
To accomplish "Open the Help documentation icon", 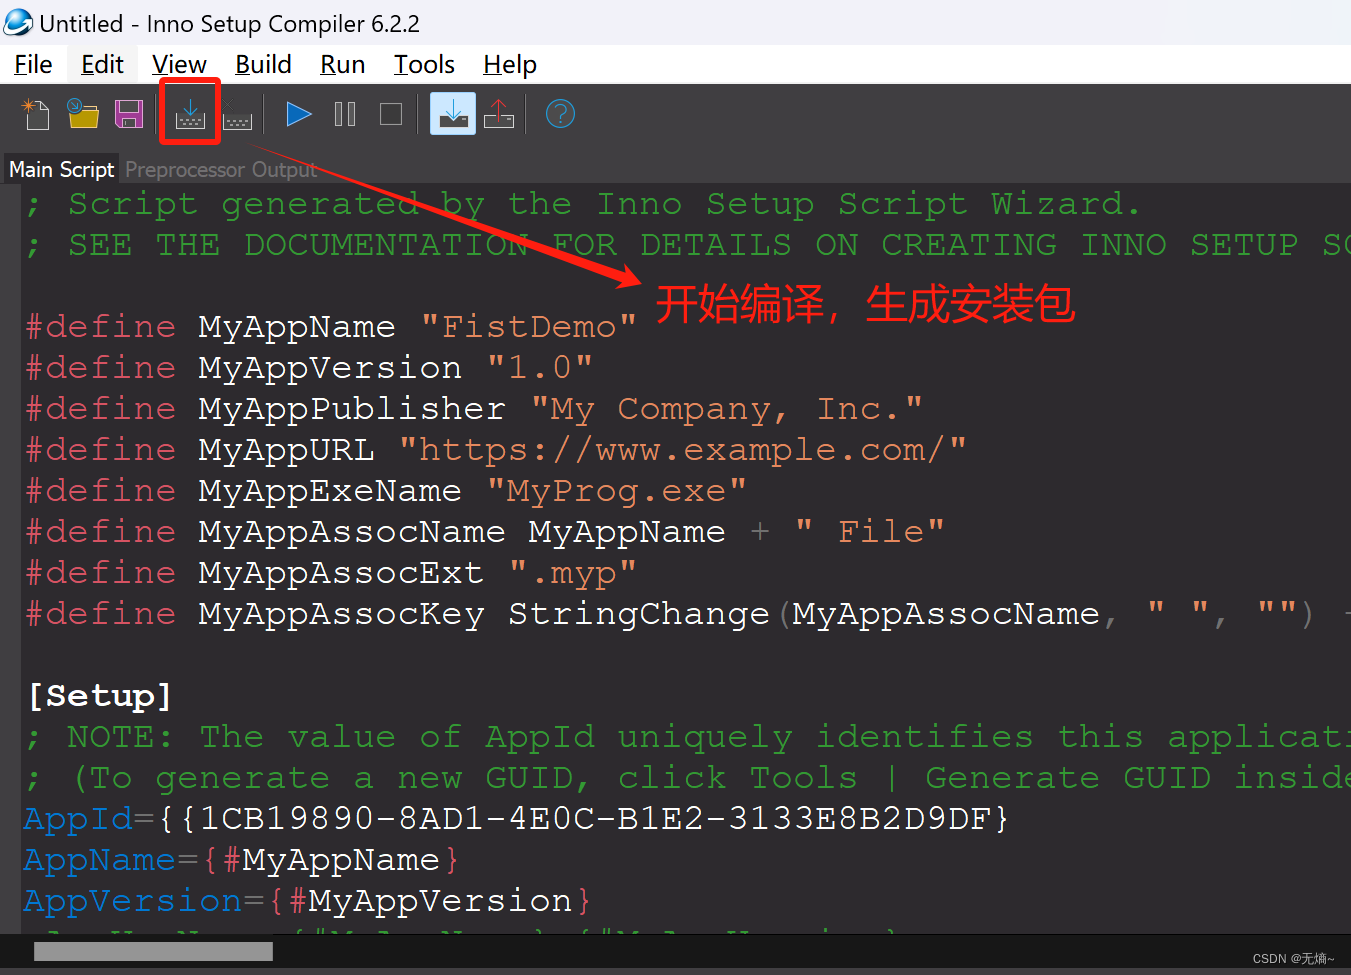I will (x=560, y=113).
